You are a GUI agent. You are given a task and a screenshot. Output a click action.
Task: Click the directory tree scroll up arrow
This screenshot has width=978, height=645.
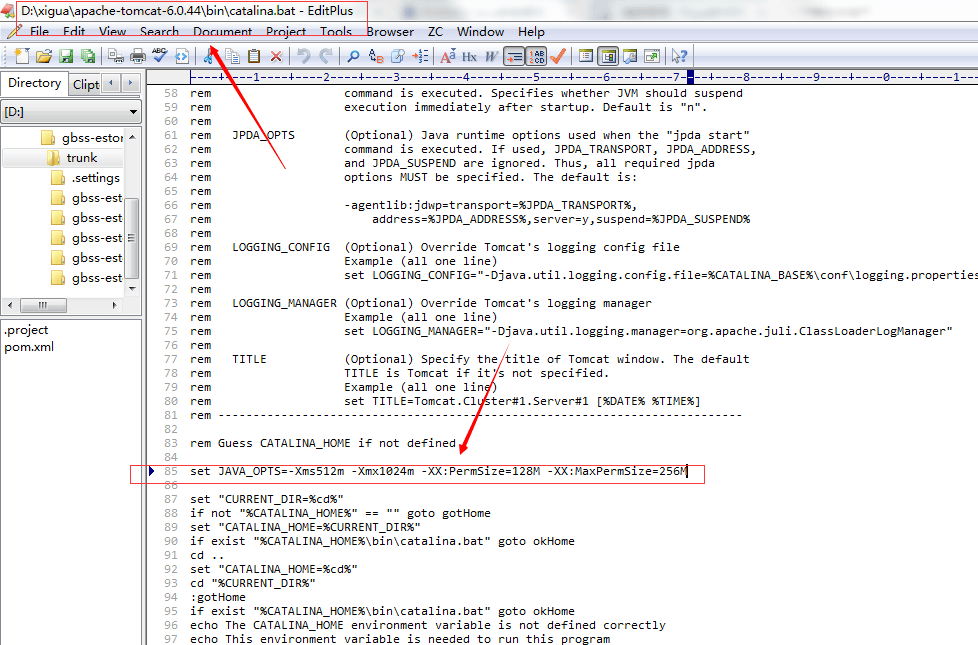tap(132, 137)
